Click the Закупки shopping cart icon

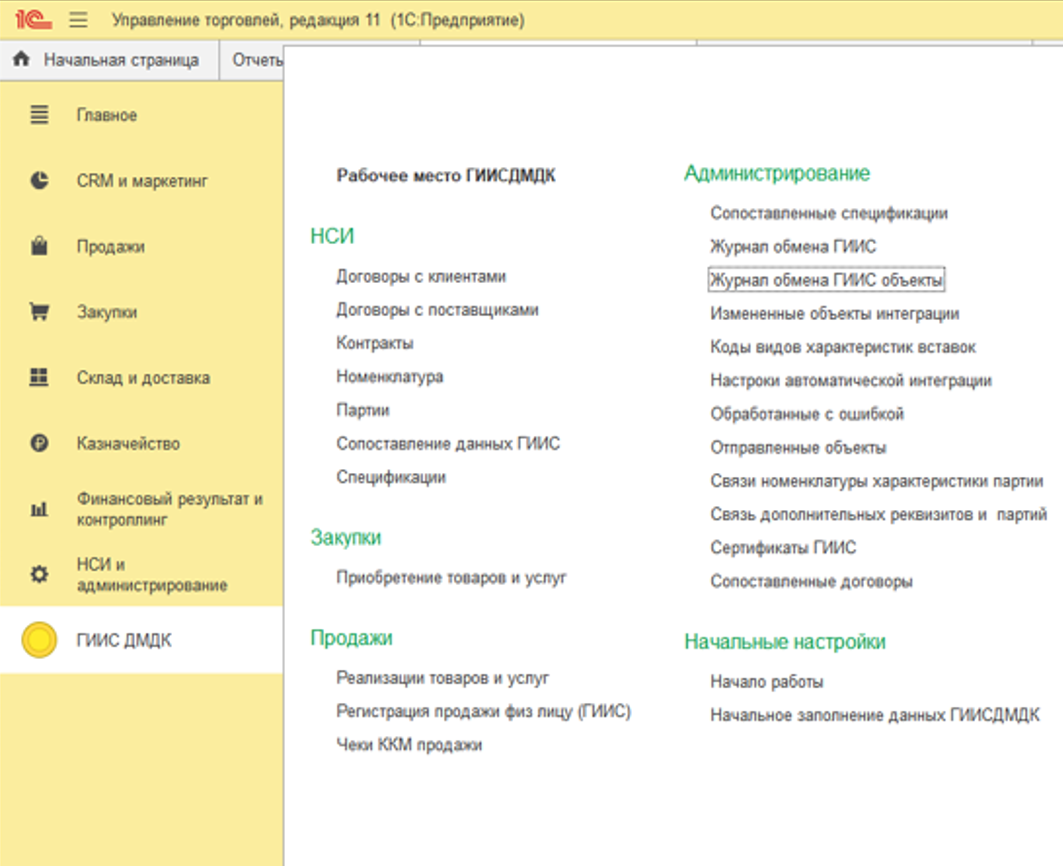(39, 312)
